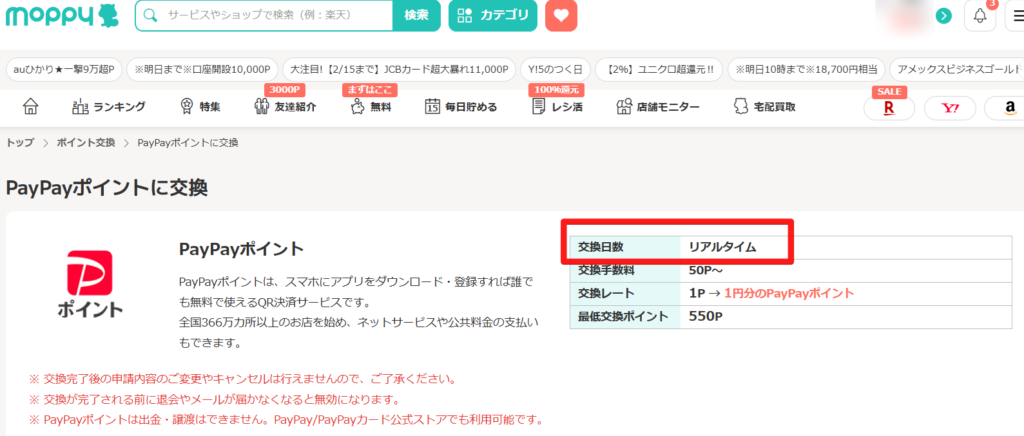The width and height of the screenshot is (1024, 436).
Task: Click the Amazon shortcut icon
Action: pos(1007,108)
